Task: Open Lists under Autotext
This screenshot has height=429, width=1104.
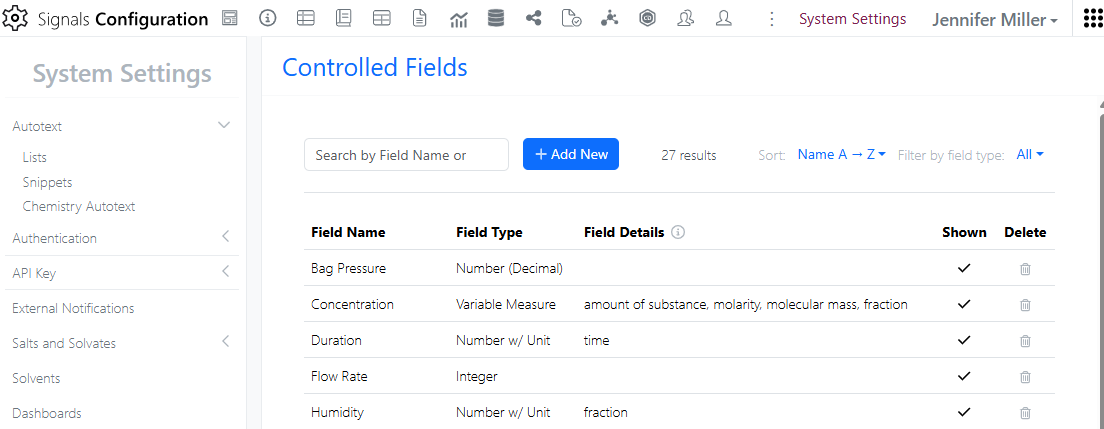Action: [34, 158]
